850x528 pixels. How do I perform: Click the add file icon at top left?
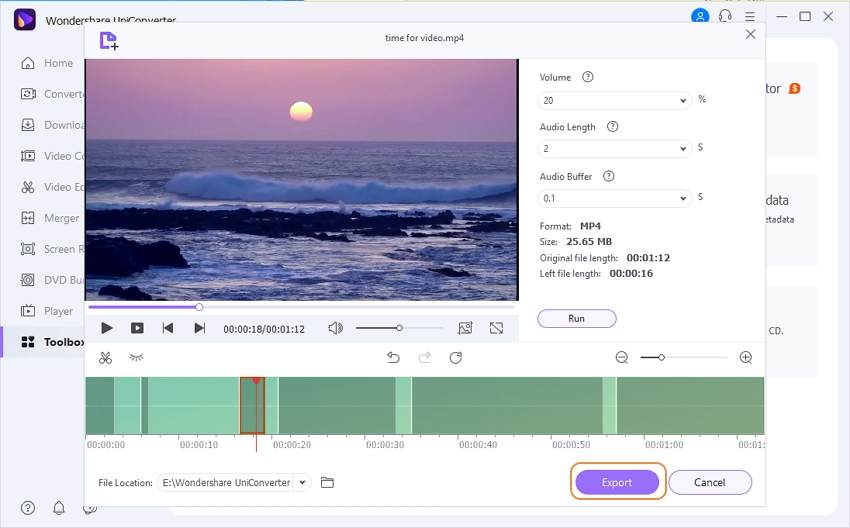109,40
